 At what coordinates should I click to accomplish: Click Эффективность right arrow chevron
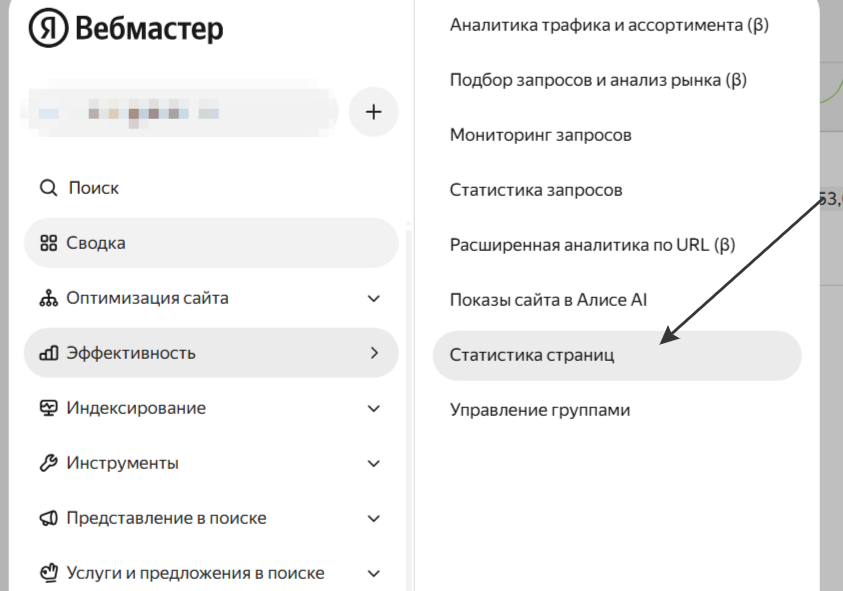(x=374, y=353)
